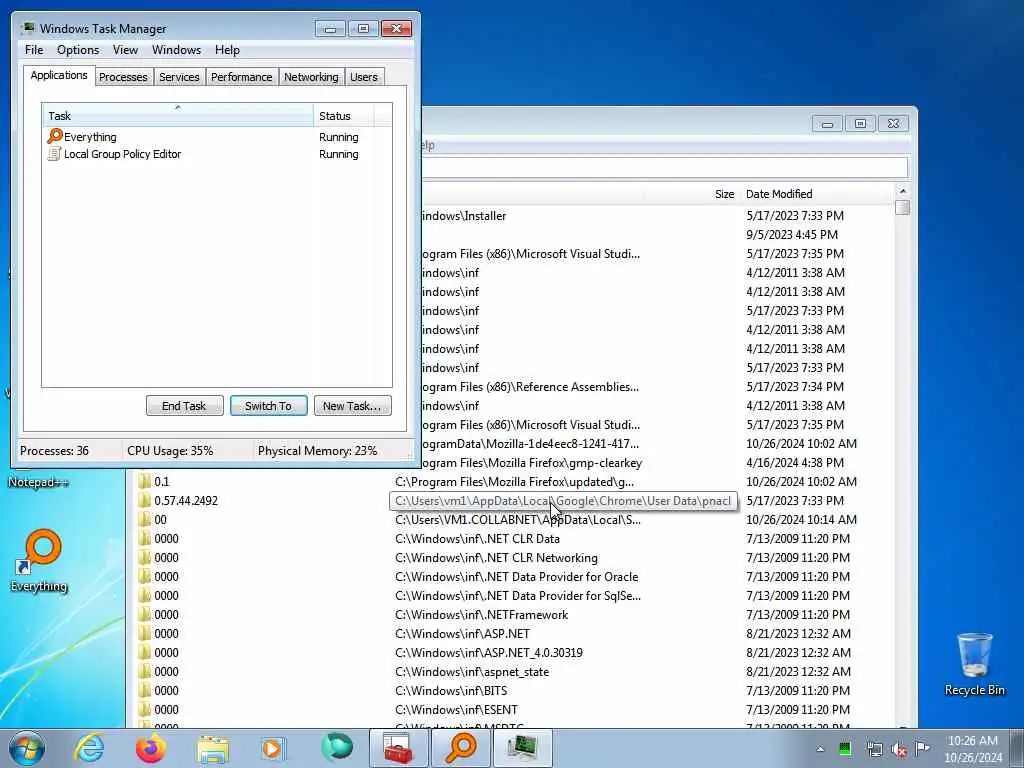Click the Windows\Installer path row
This screenshot has width=1024, height=768.
[x=464, y=216]
